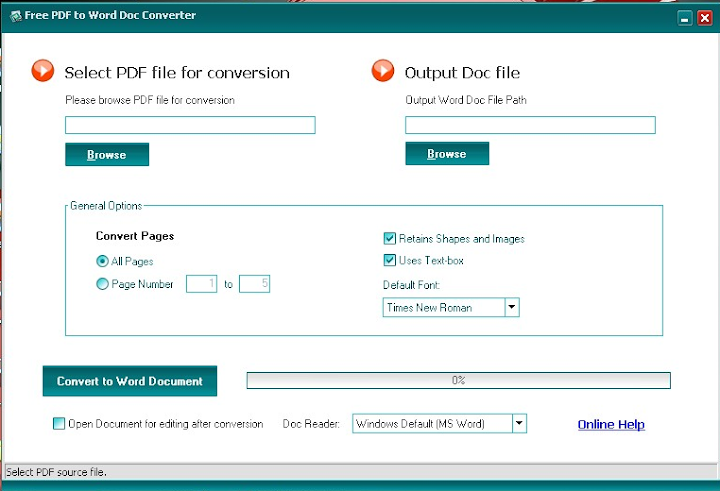
Task: Toggle the Uses Text-box checkbox
Action: 389,260
